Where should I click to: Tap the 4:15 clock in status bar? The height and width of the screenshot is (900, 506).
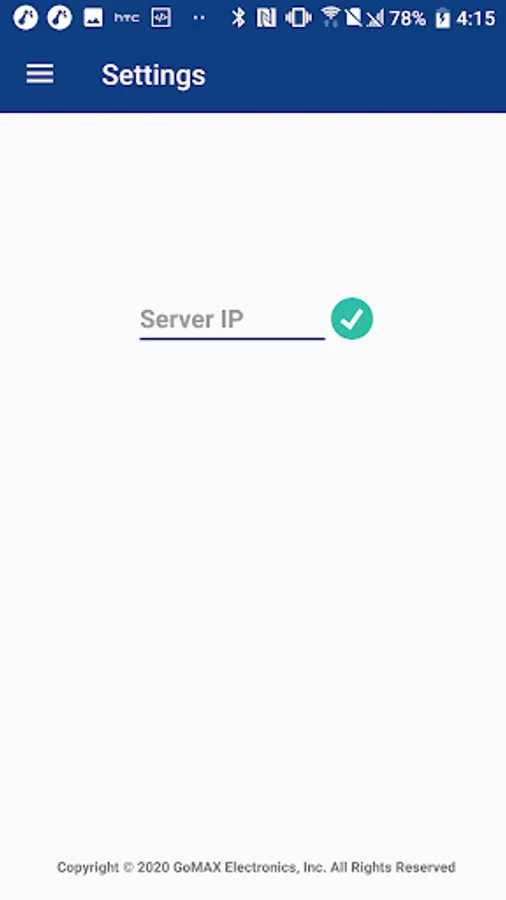click(476, 19)
